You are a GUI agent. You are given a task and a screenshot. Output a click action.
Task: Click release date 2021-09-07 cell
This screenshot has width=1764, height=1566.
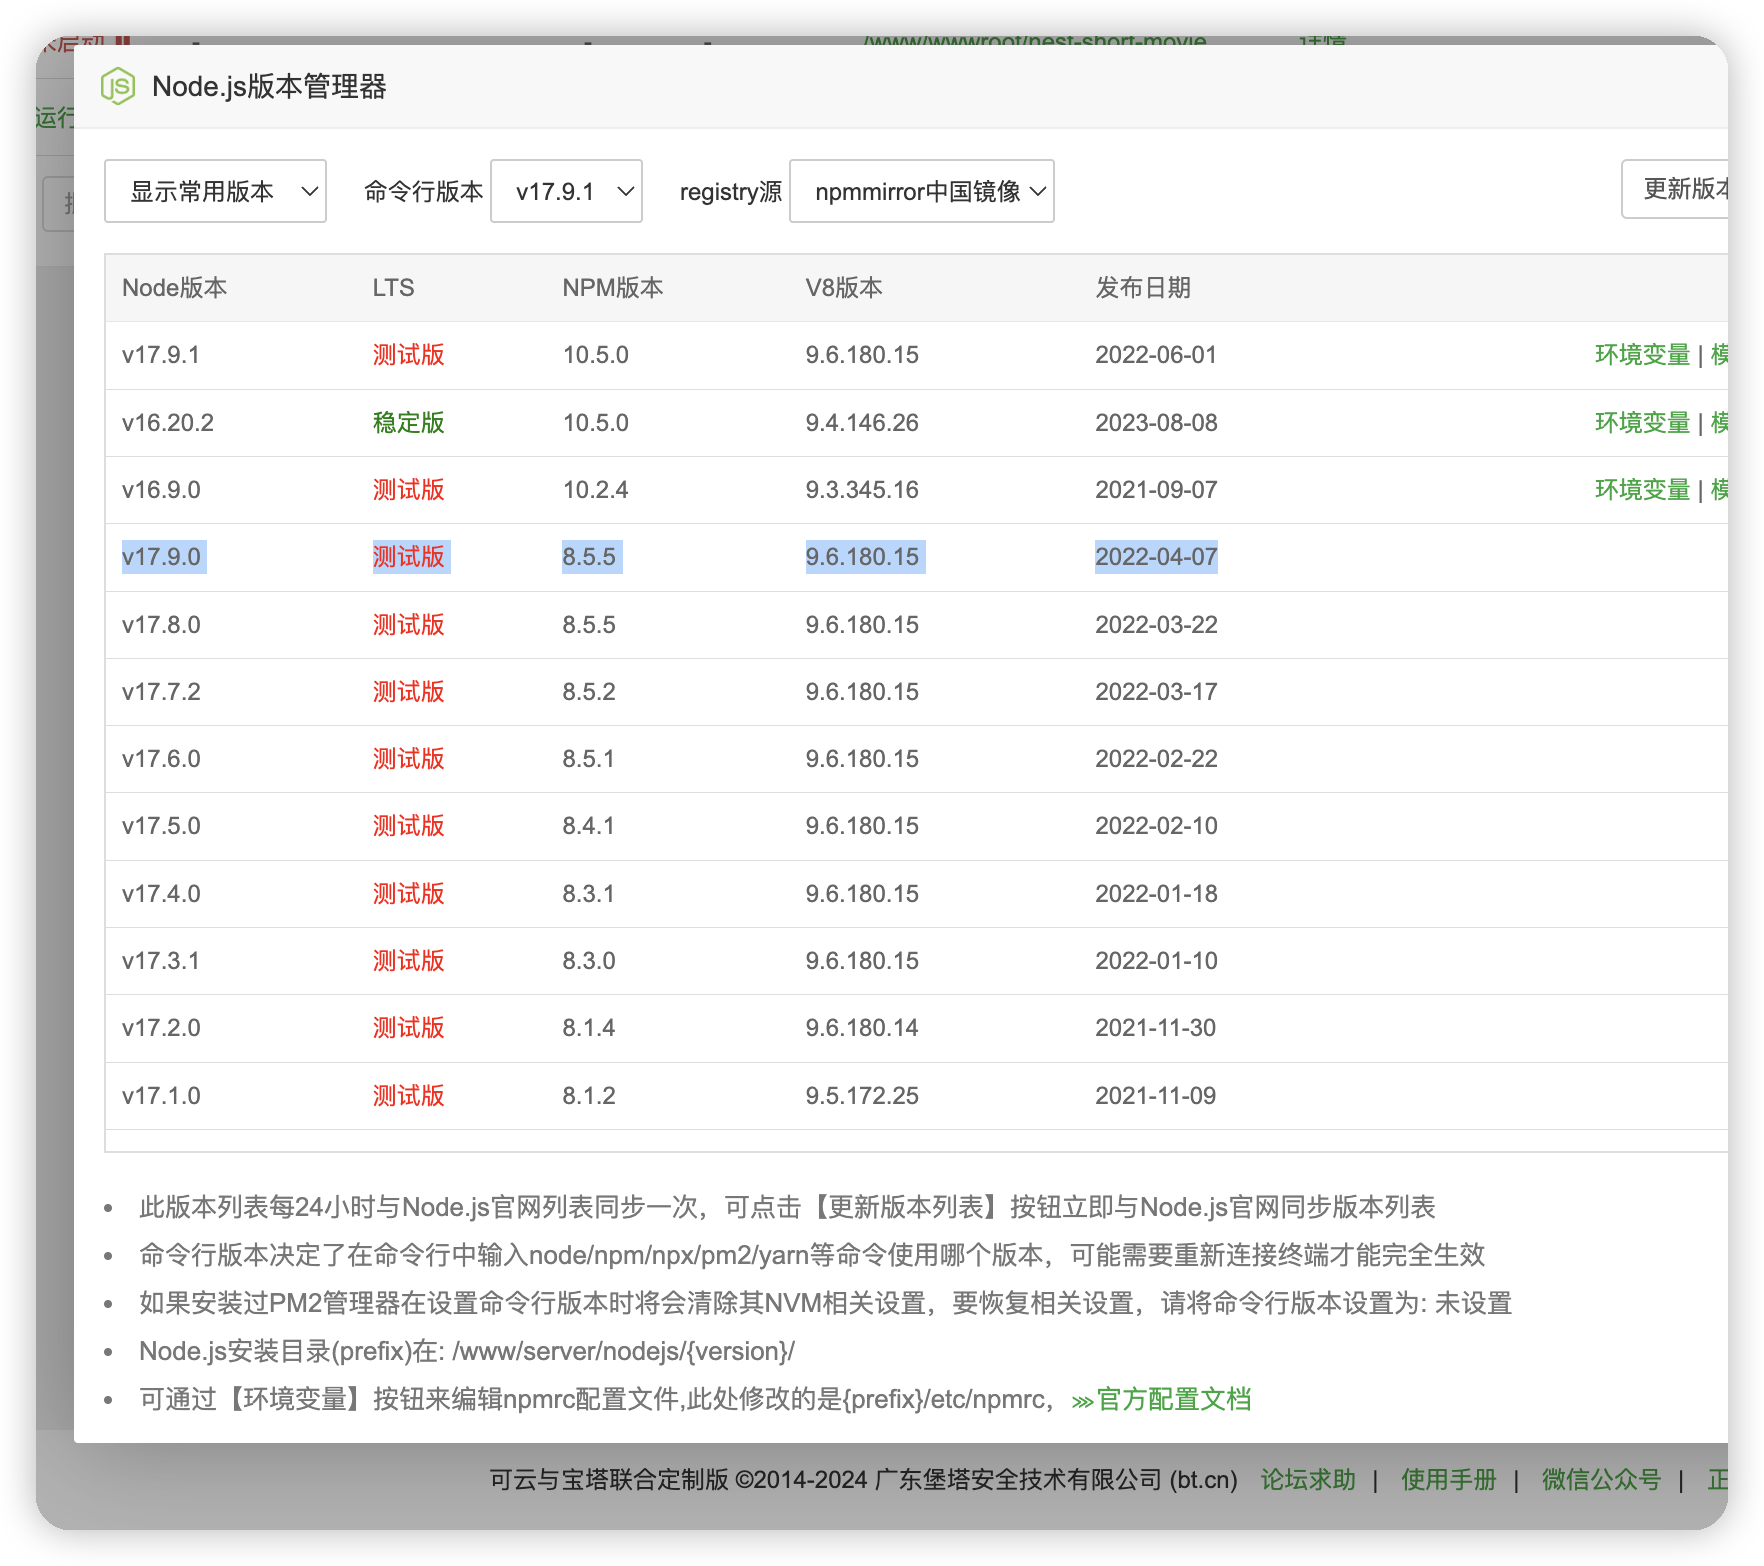point(1156,490)
